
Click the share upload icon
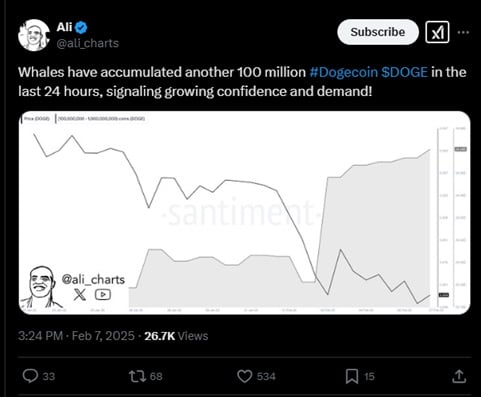(459, 376)
